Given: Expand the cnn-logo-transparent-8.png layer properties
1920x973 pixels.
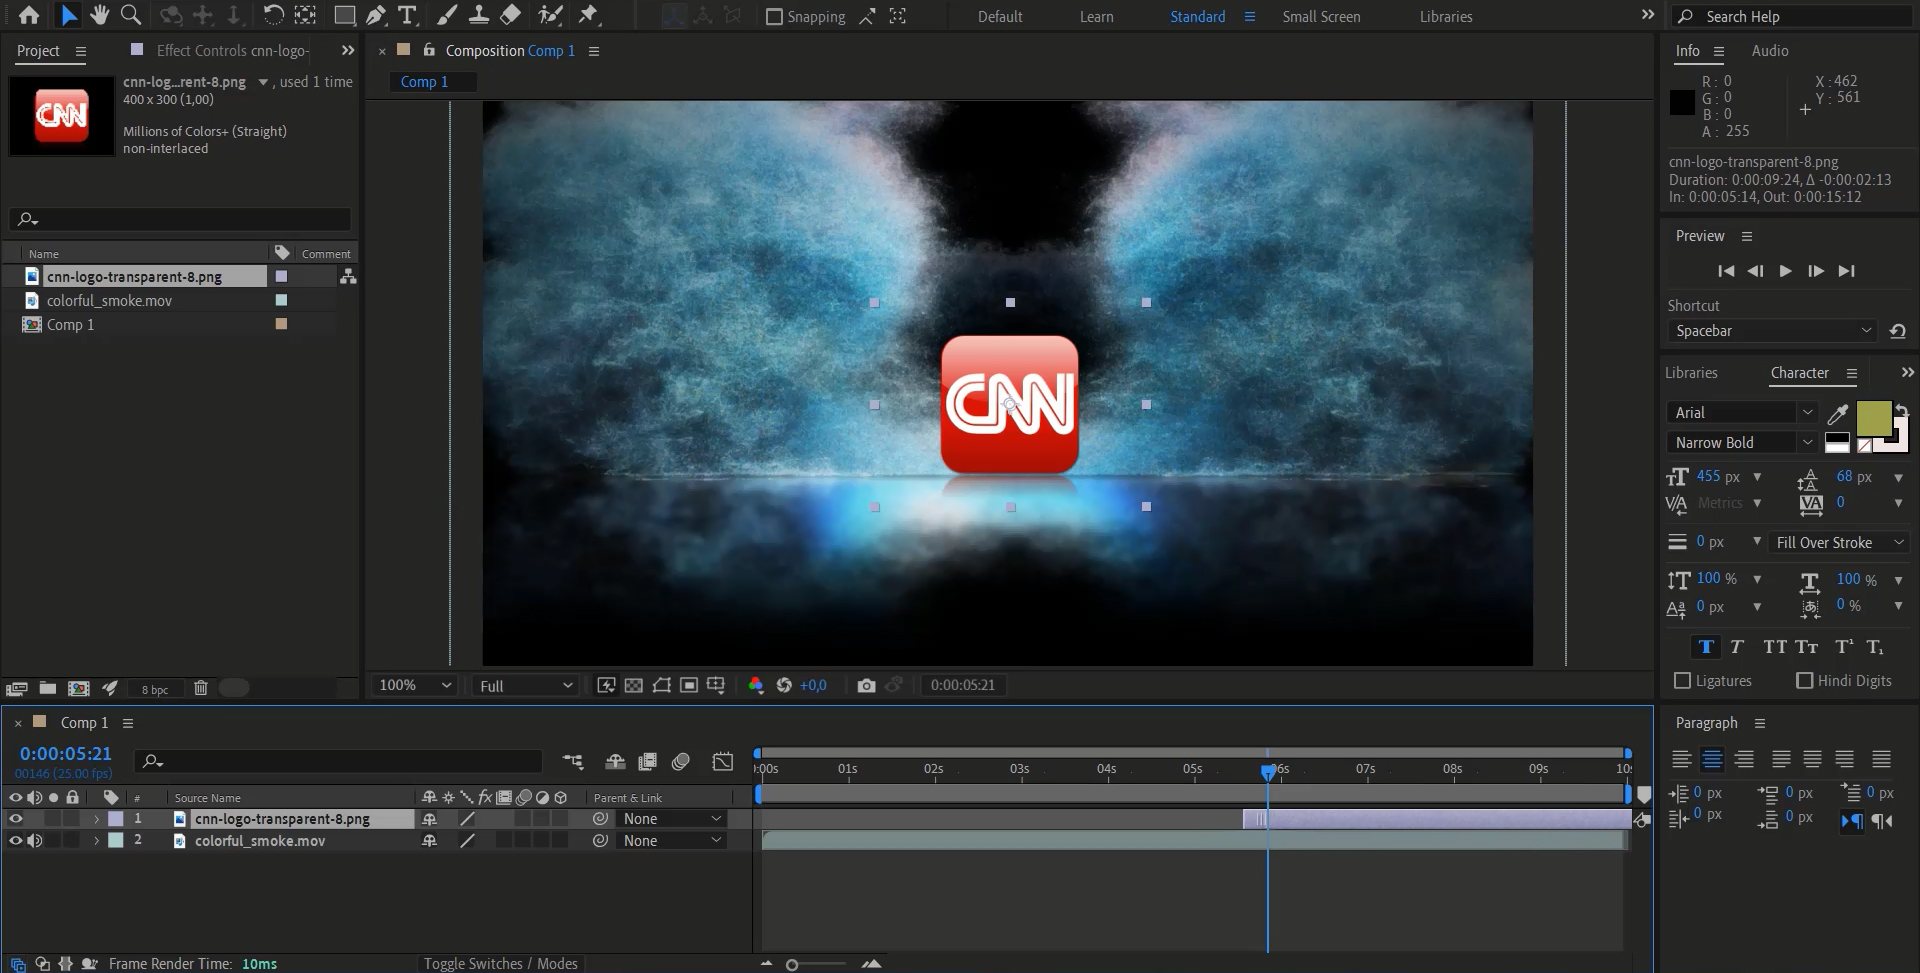Looking at the screenshot, I should 97,819.
